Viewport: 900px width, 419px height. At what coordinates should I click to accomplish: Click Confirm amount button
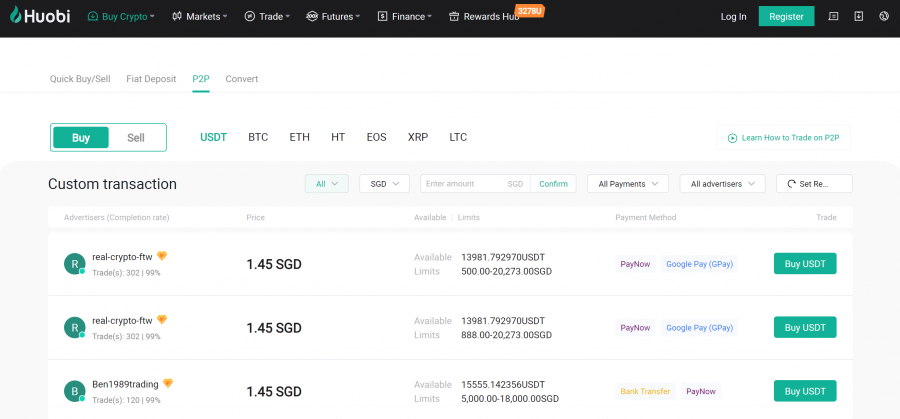553,184
